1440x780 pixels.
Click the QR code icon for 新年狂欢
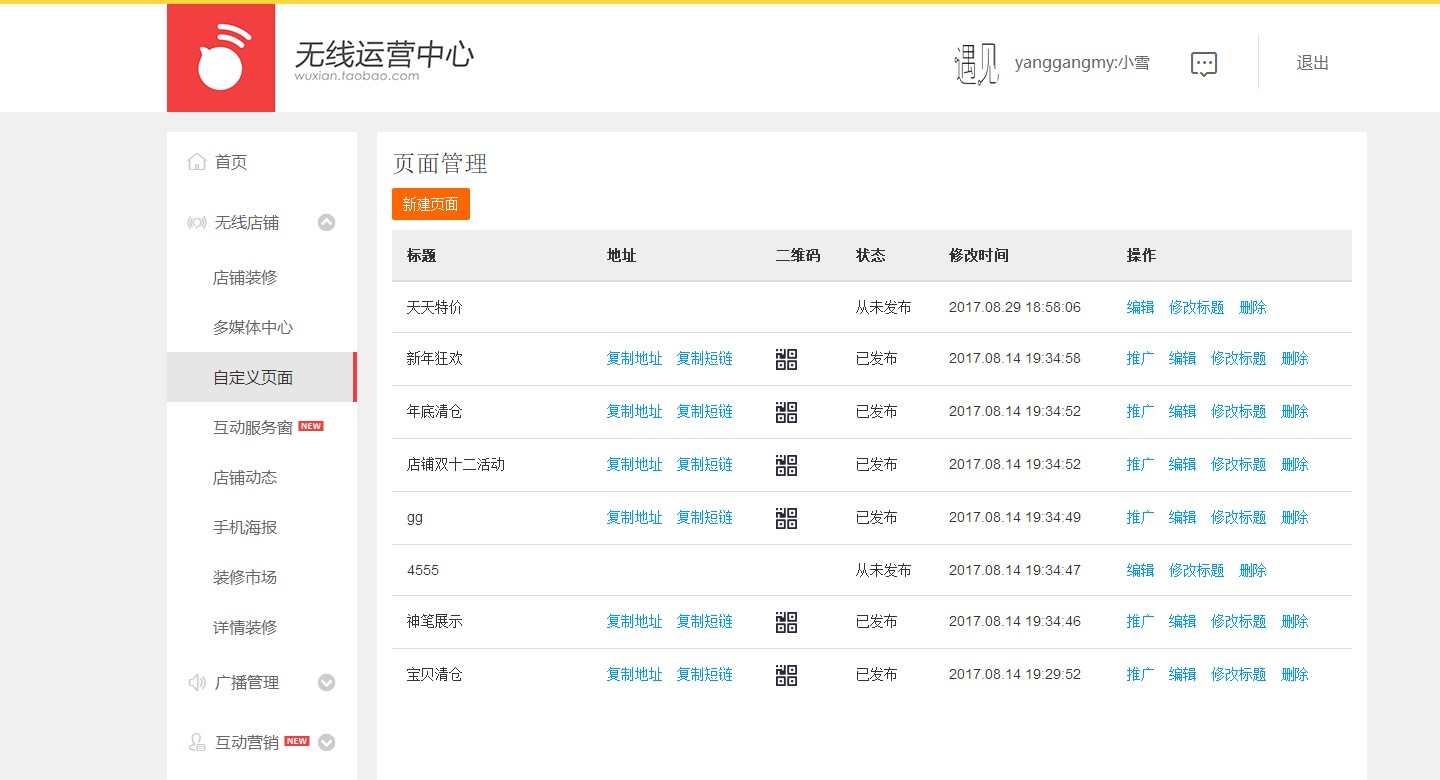tap(786, 359)
